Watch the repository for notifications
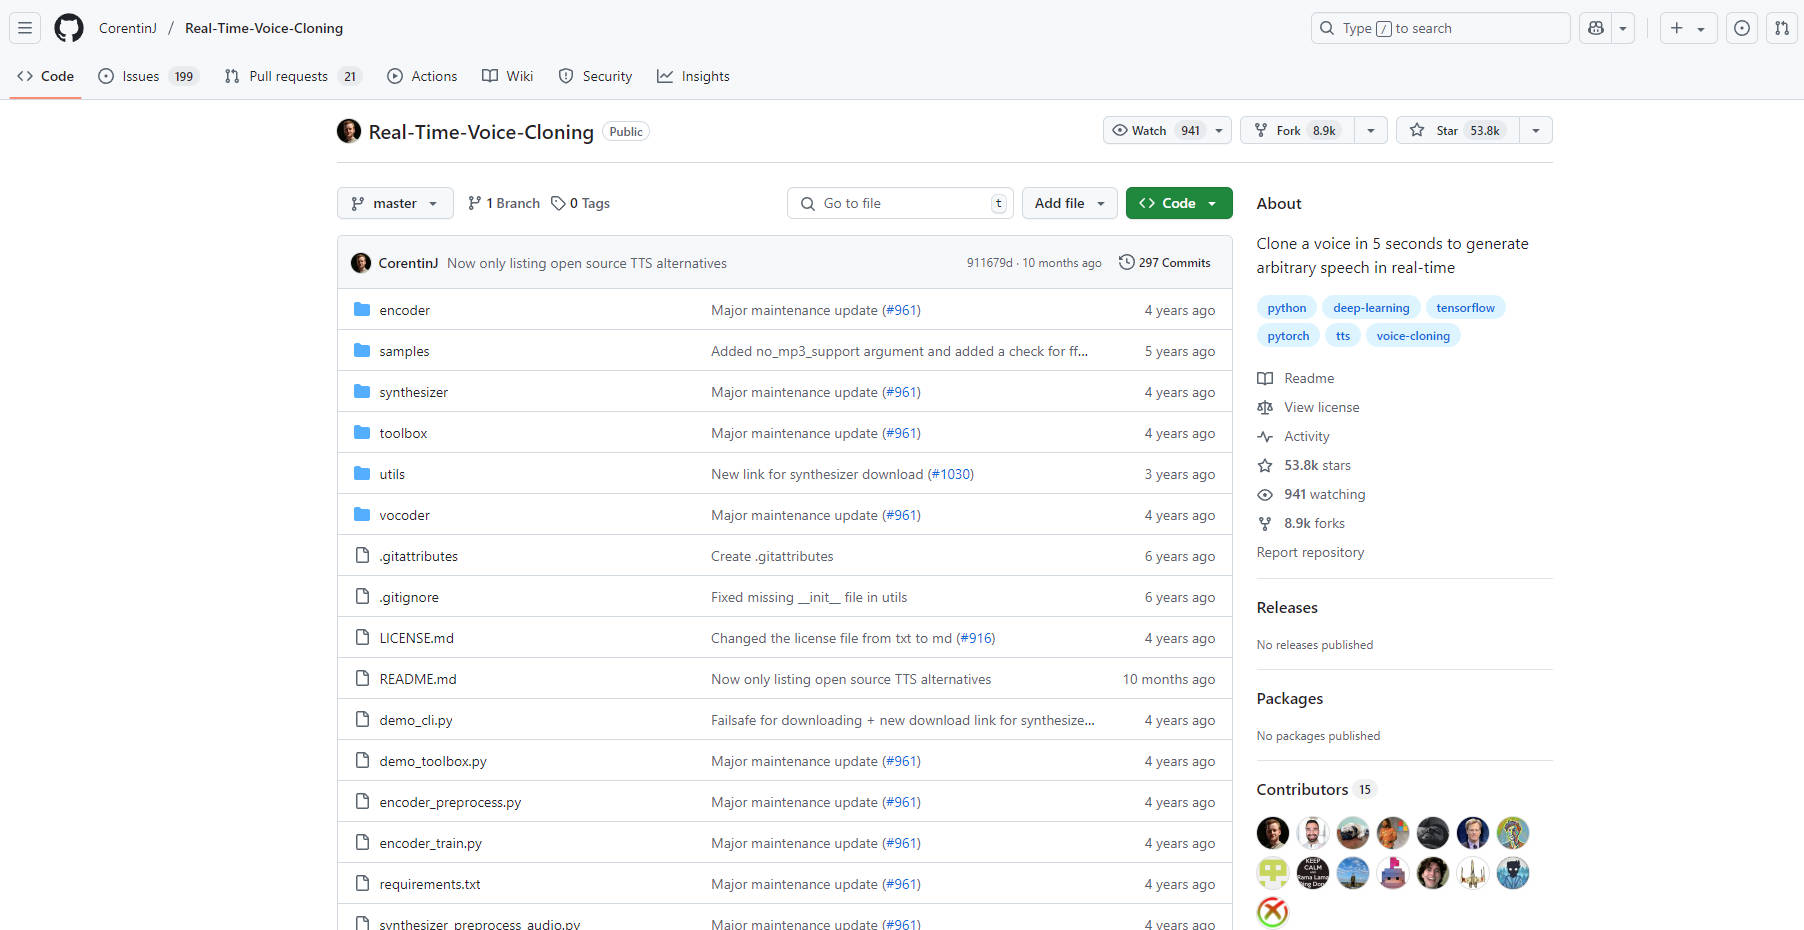This screenshot has width=1804, height=930. click(1155, 130)
